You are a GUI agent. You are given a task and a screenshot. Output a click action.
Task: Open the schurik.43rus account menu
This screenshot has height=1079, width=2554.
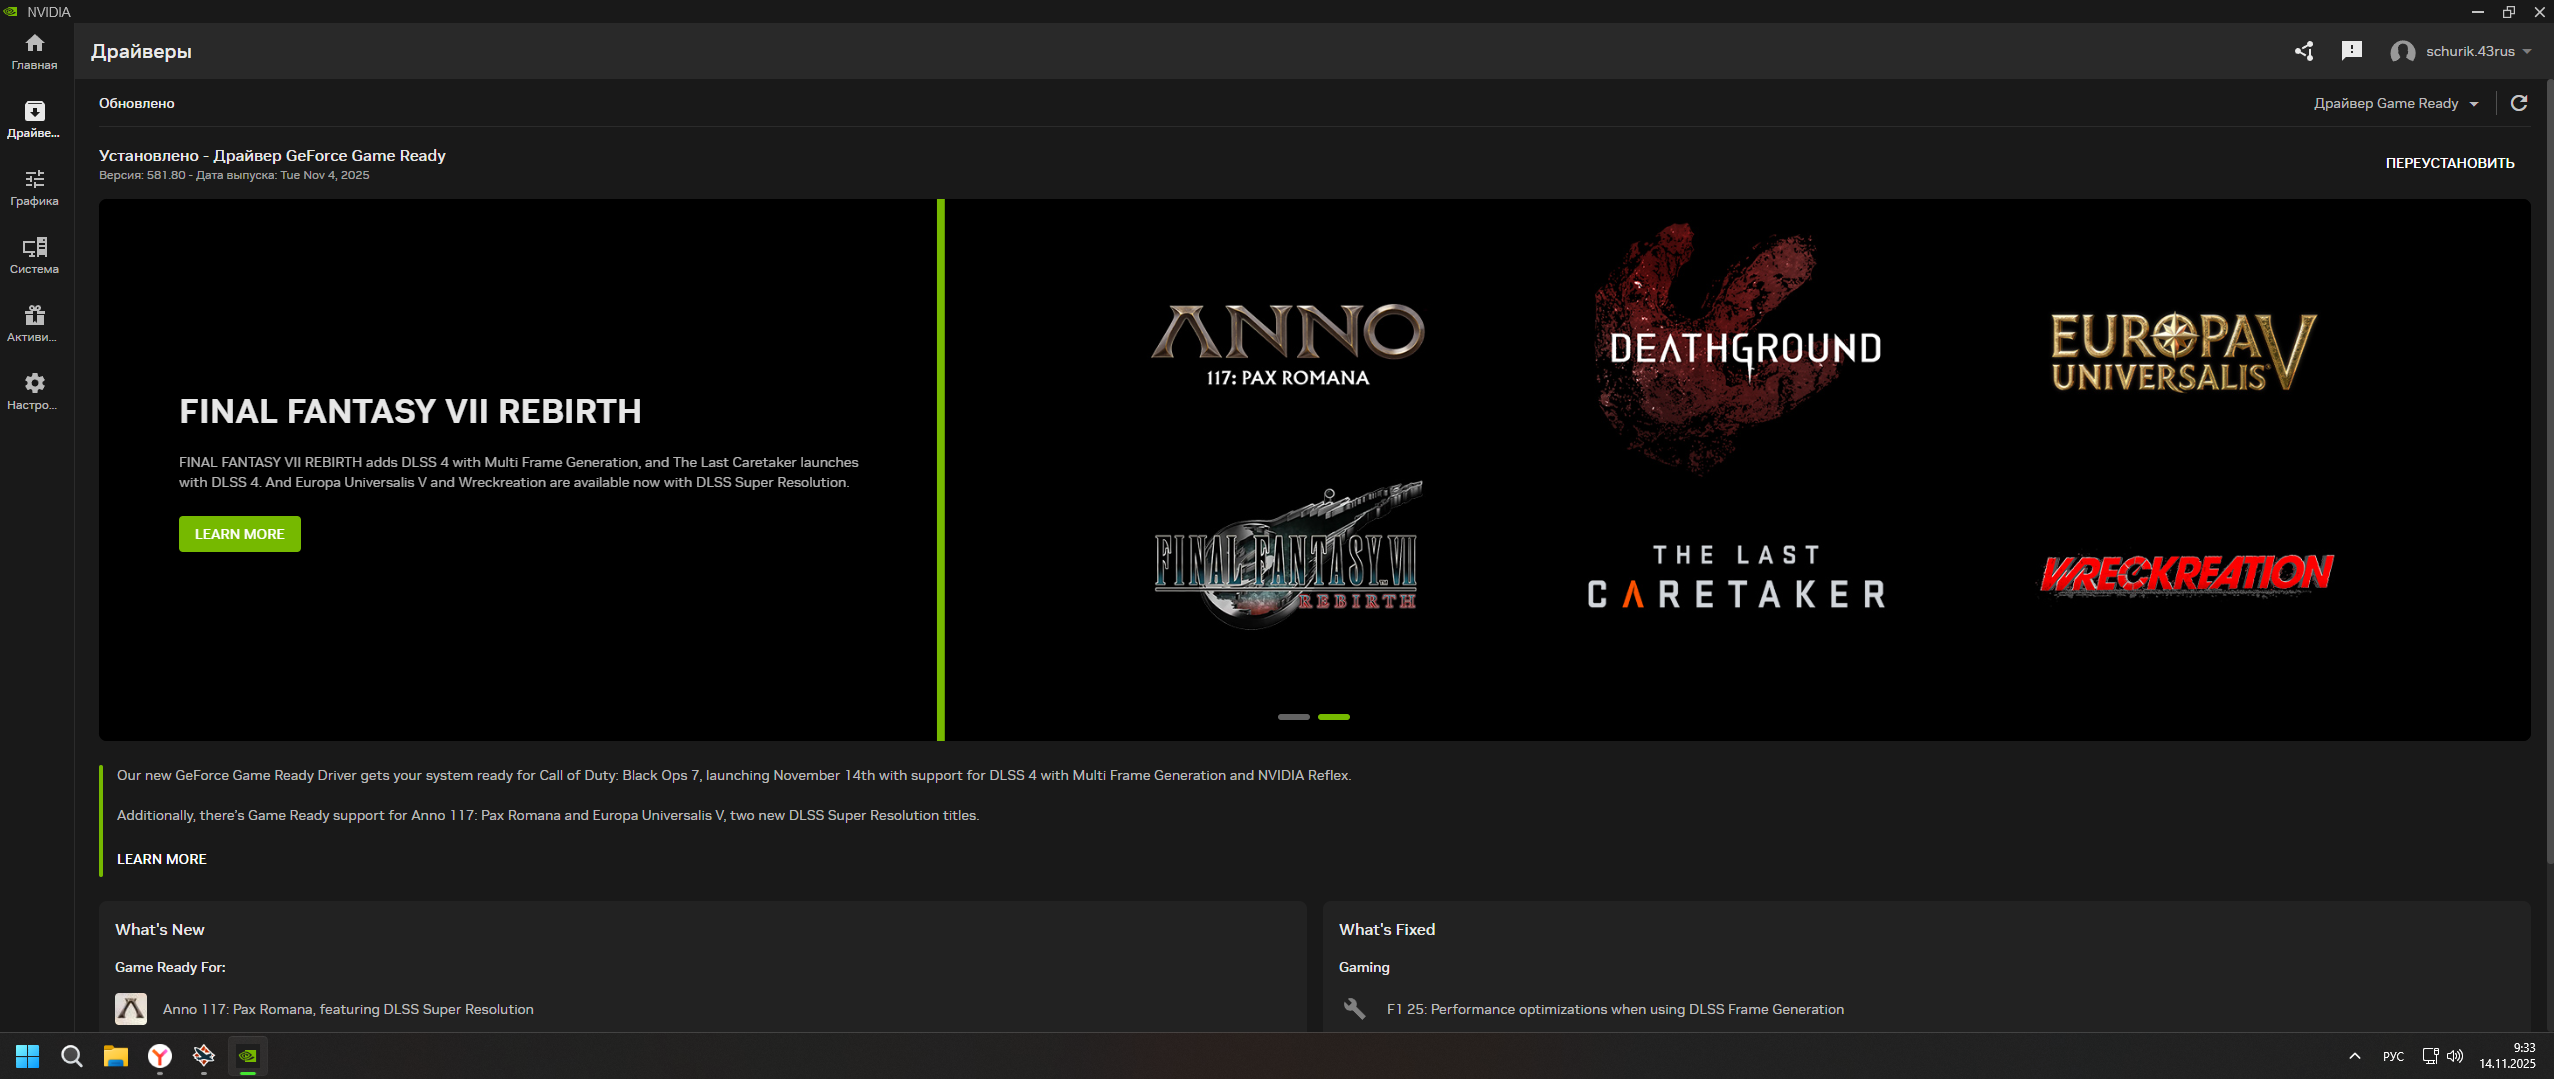click(2460, 51)
